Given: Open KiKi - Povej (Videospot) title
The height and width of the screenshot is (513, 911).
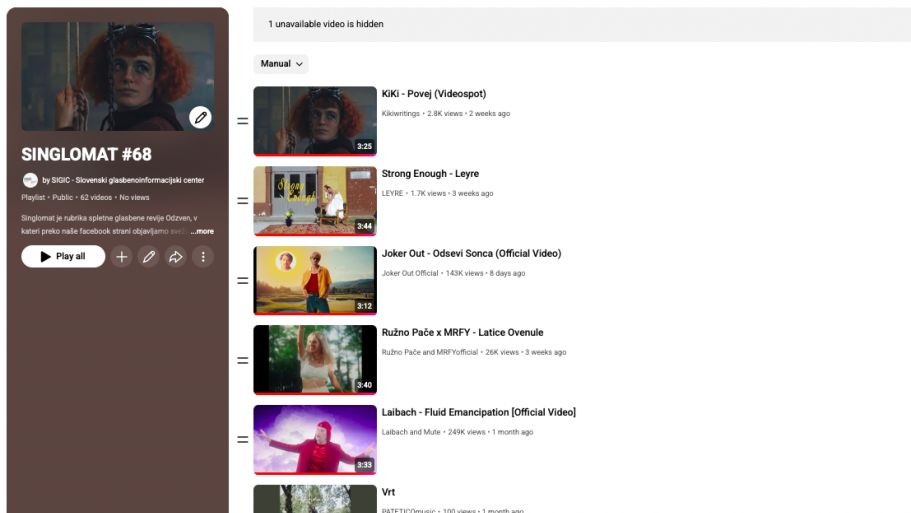Looking at the screenshot, I should pyautogui.click(x=434, y=94).
